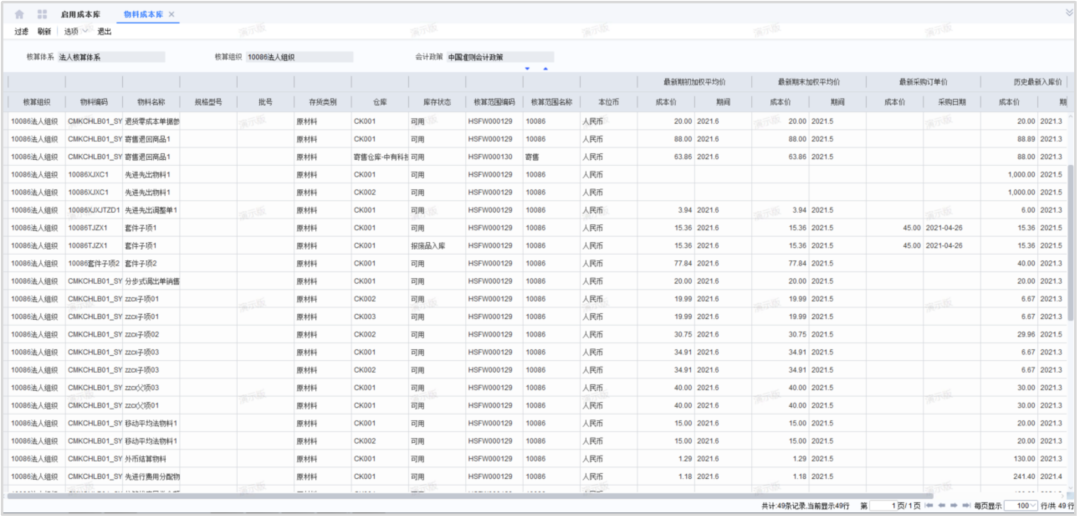Click the 退出 toolbar button
Screen dimensions: 1080x520
105,32
